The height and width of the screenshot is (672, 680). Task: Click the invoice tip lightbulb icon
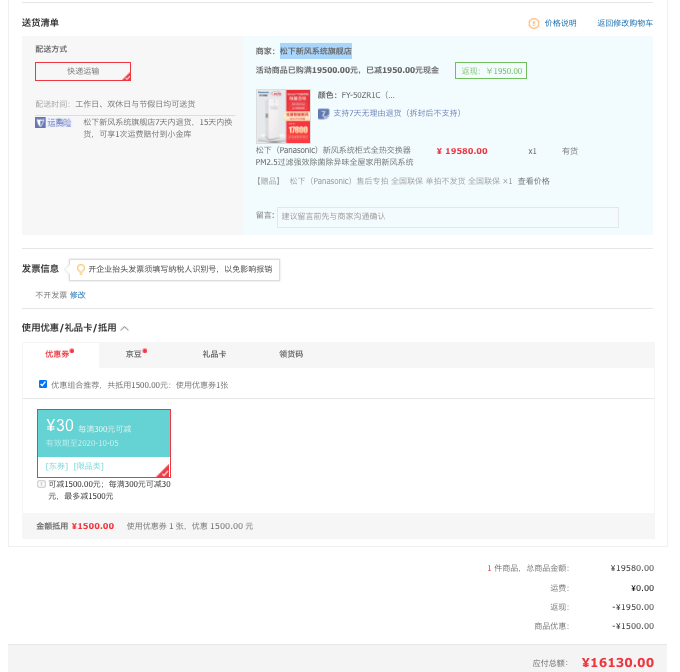click(x=81, y=269)
